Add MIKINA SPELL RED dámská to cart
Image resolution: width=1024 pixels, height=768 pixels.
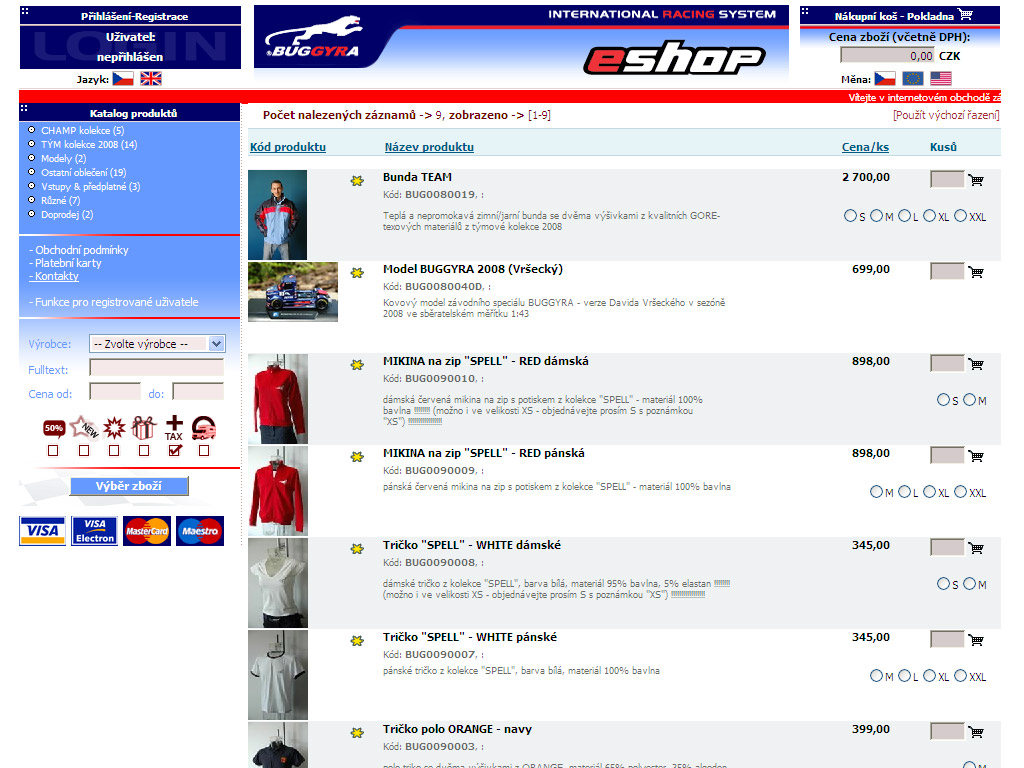(x=976, y=364)
